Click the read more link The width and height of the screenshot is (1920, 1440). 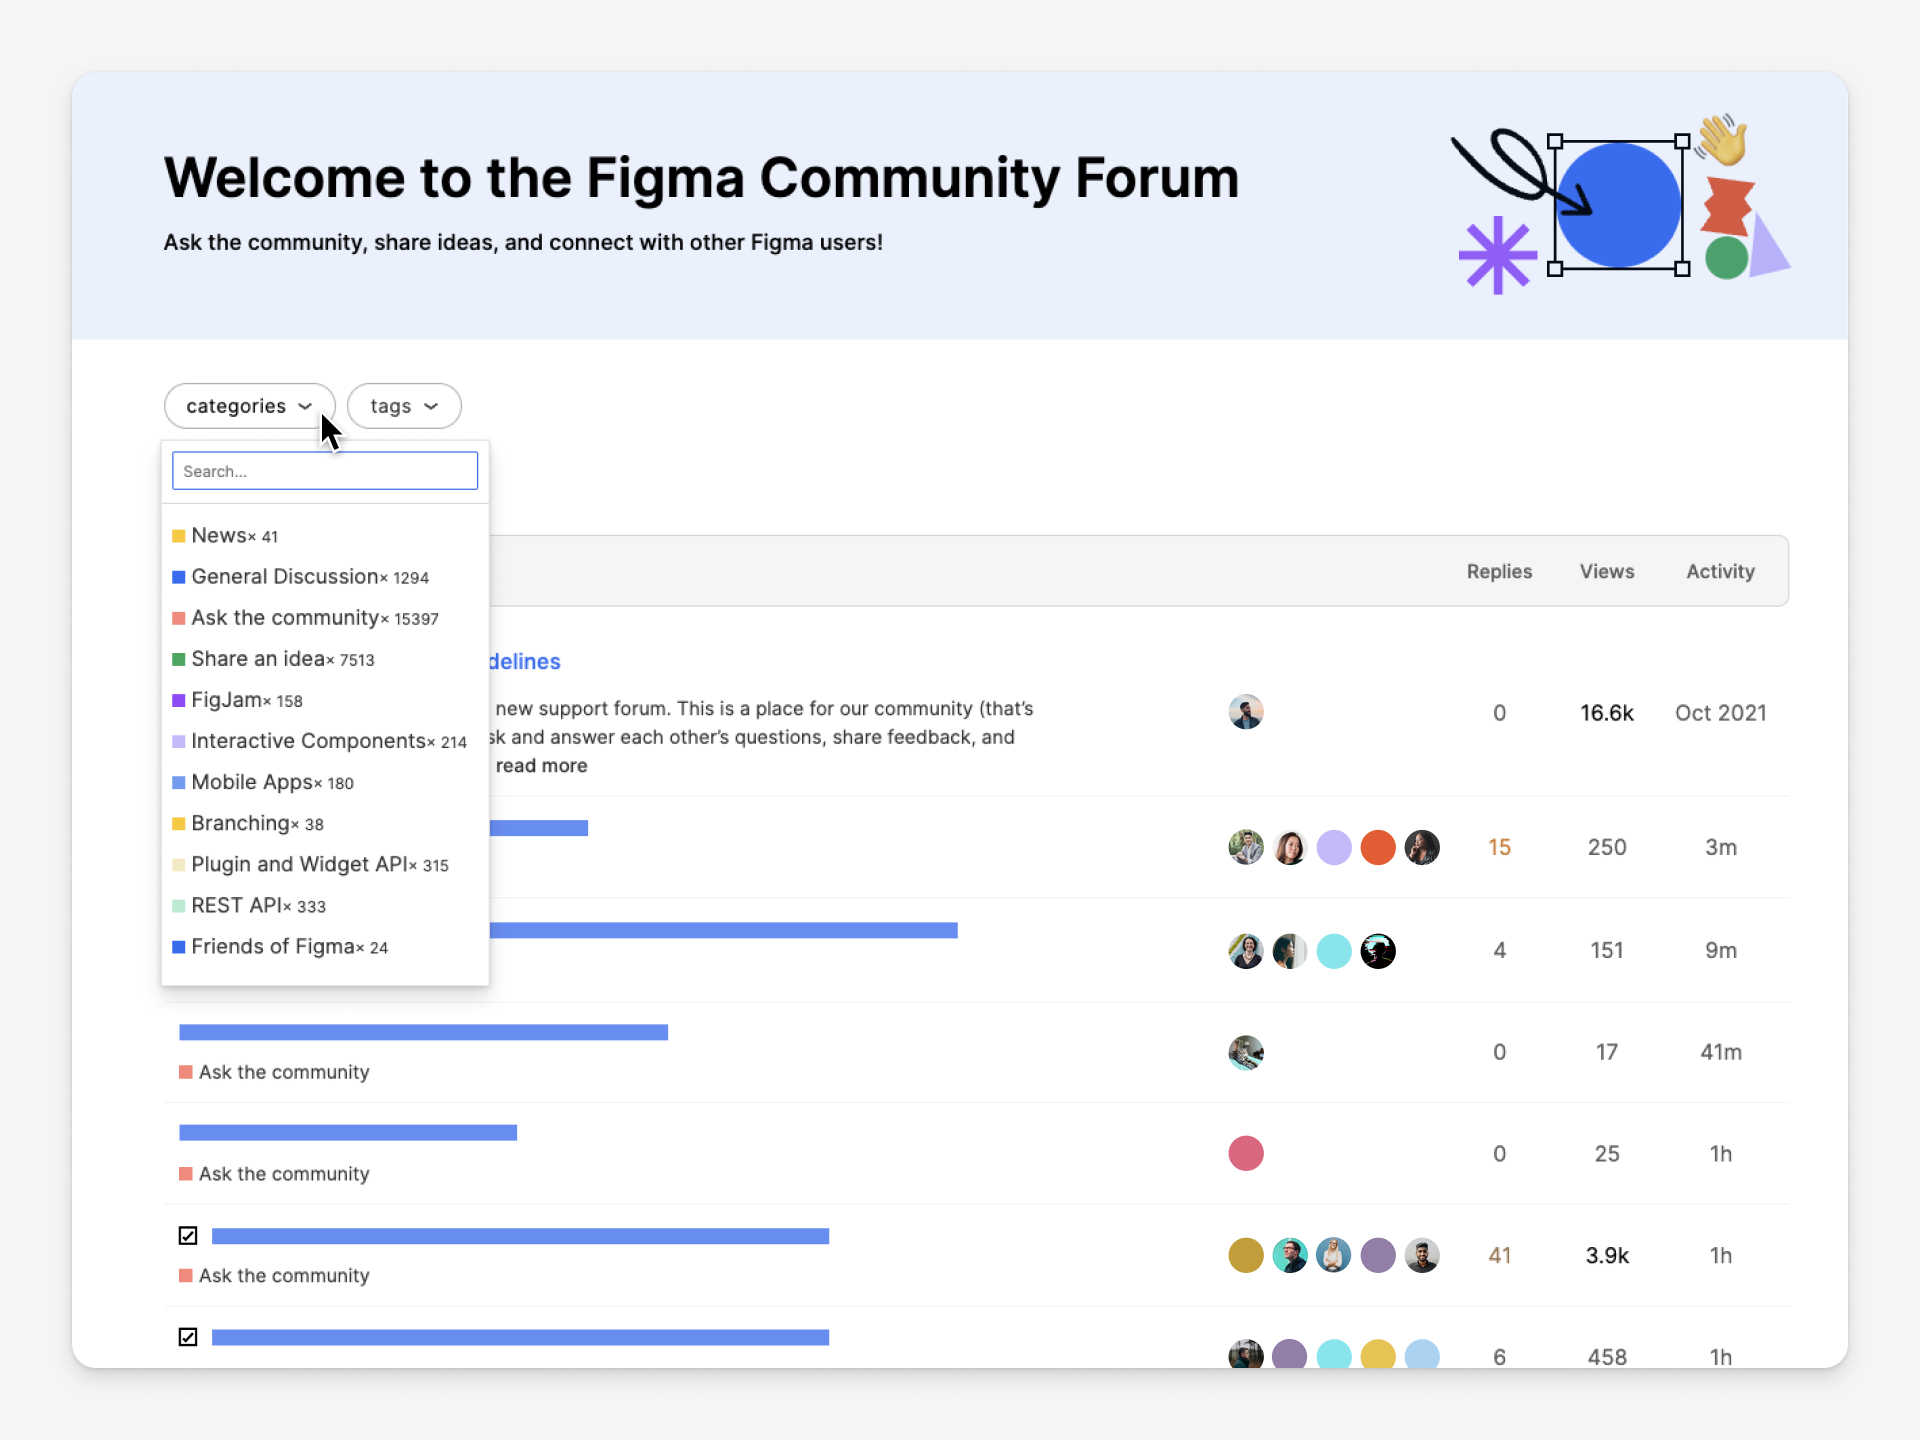tap(541, 766)
